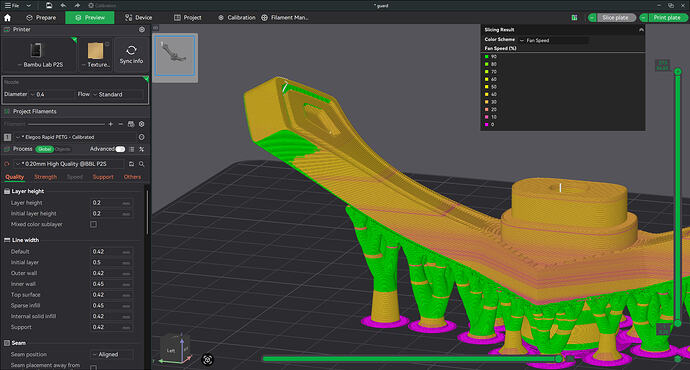The height and width of the screenshot is (370, 690).
Task: Search process settings with the magnifier
Action: click(x=142, y=164)
